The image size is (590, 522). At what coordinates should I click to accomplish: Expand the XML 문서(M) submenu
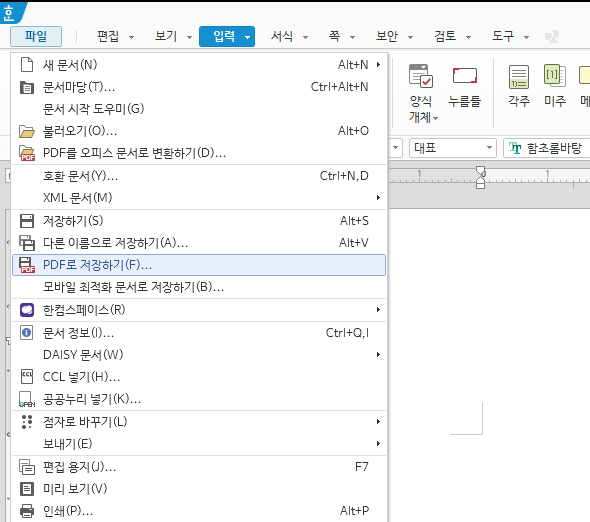click(378, 198)
